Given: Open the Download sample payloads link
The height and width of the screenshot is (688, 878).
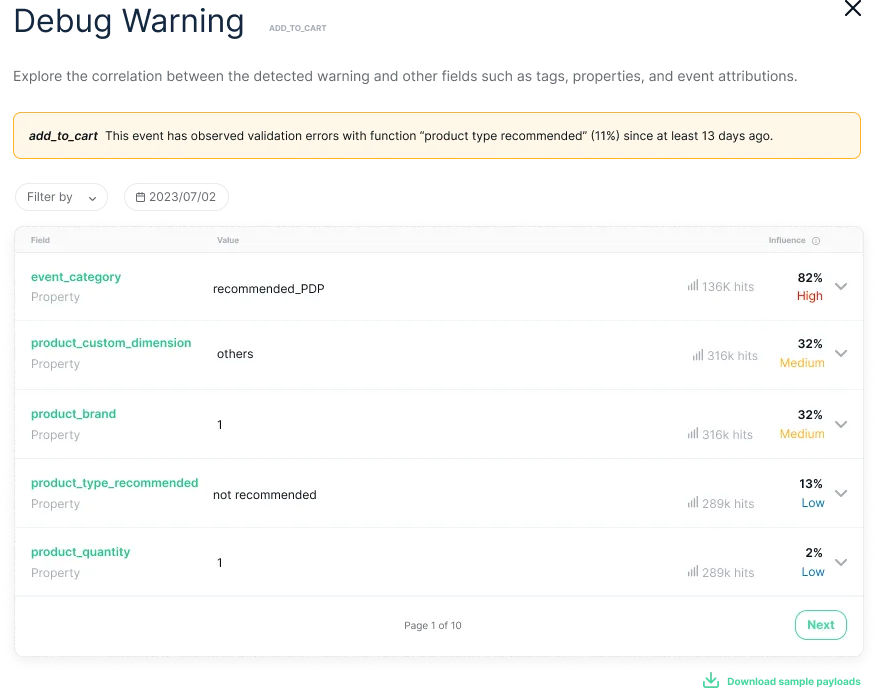Looking at the screenshot, I should click(795, 679).
